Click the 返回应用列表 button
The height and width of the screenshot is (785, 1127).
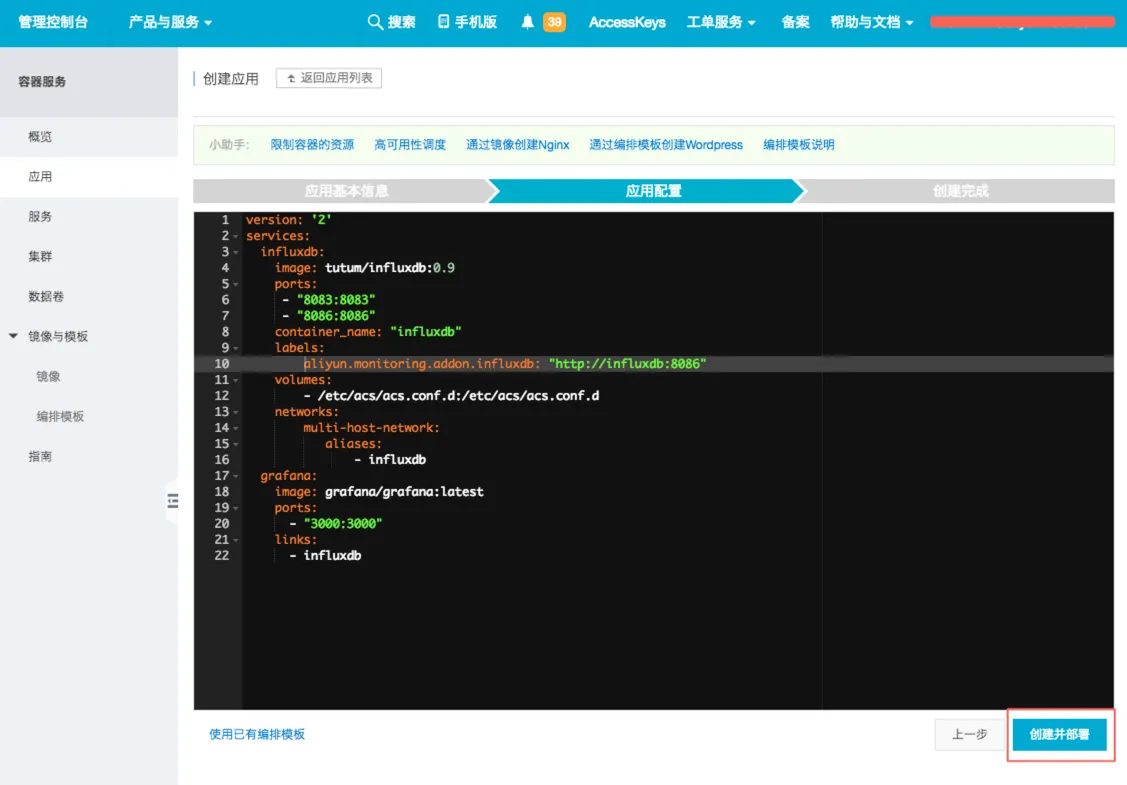(x=328, y=78)
